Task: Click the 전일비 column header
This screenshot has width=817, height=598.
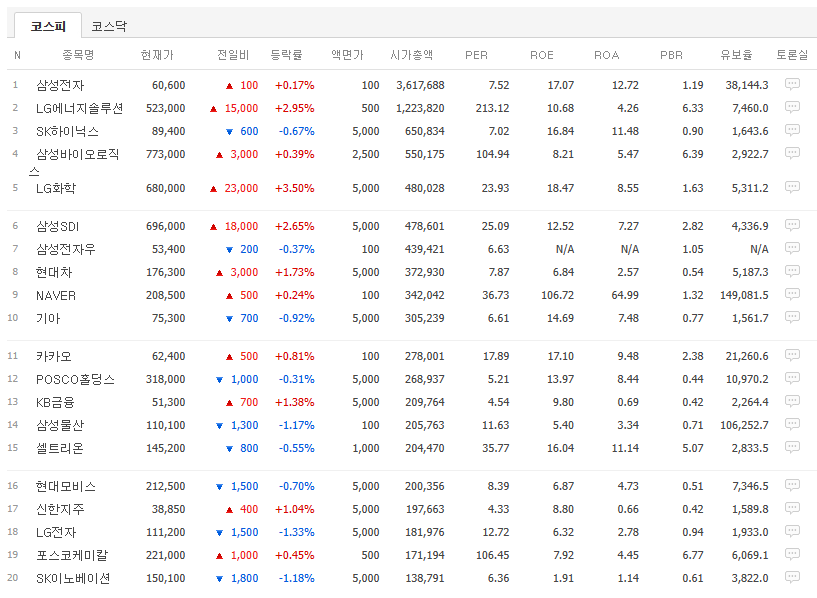Action: [x=233, y=55]
